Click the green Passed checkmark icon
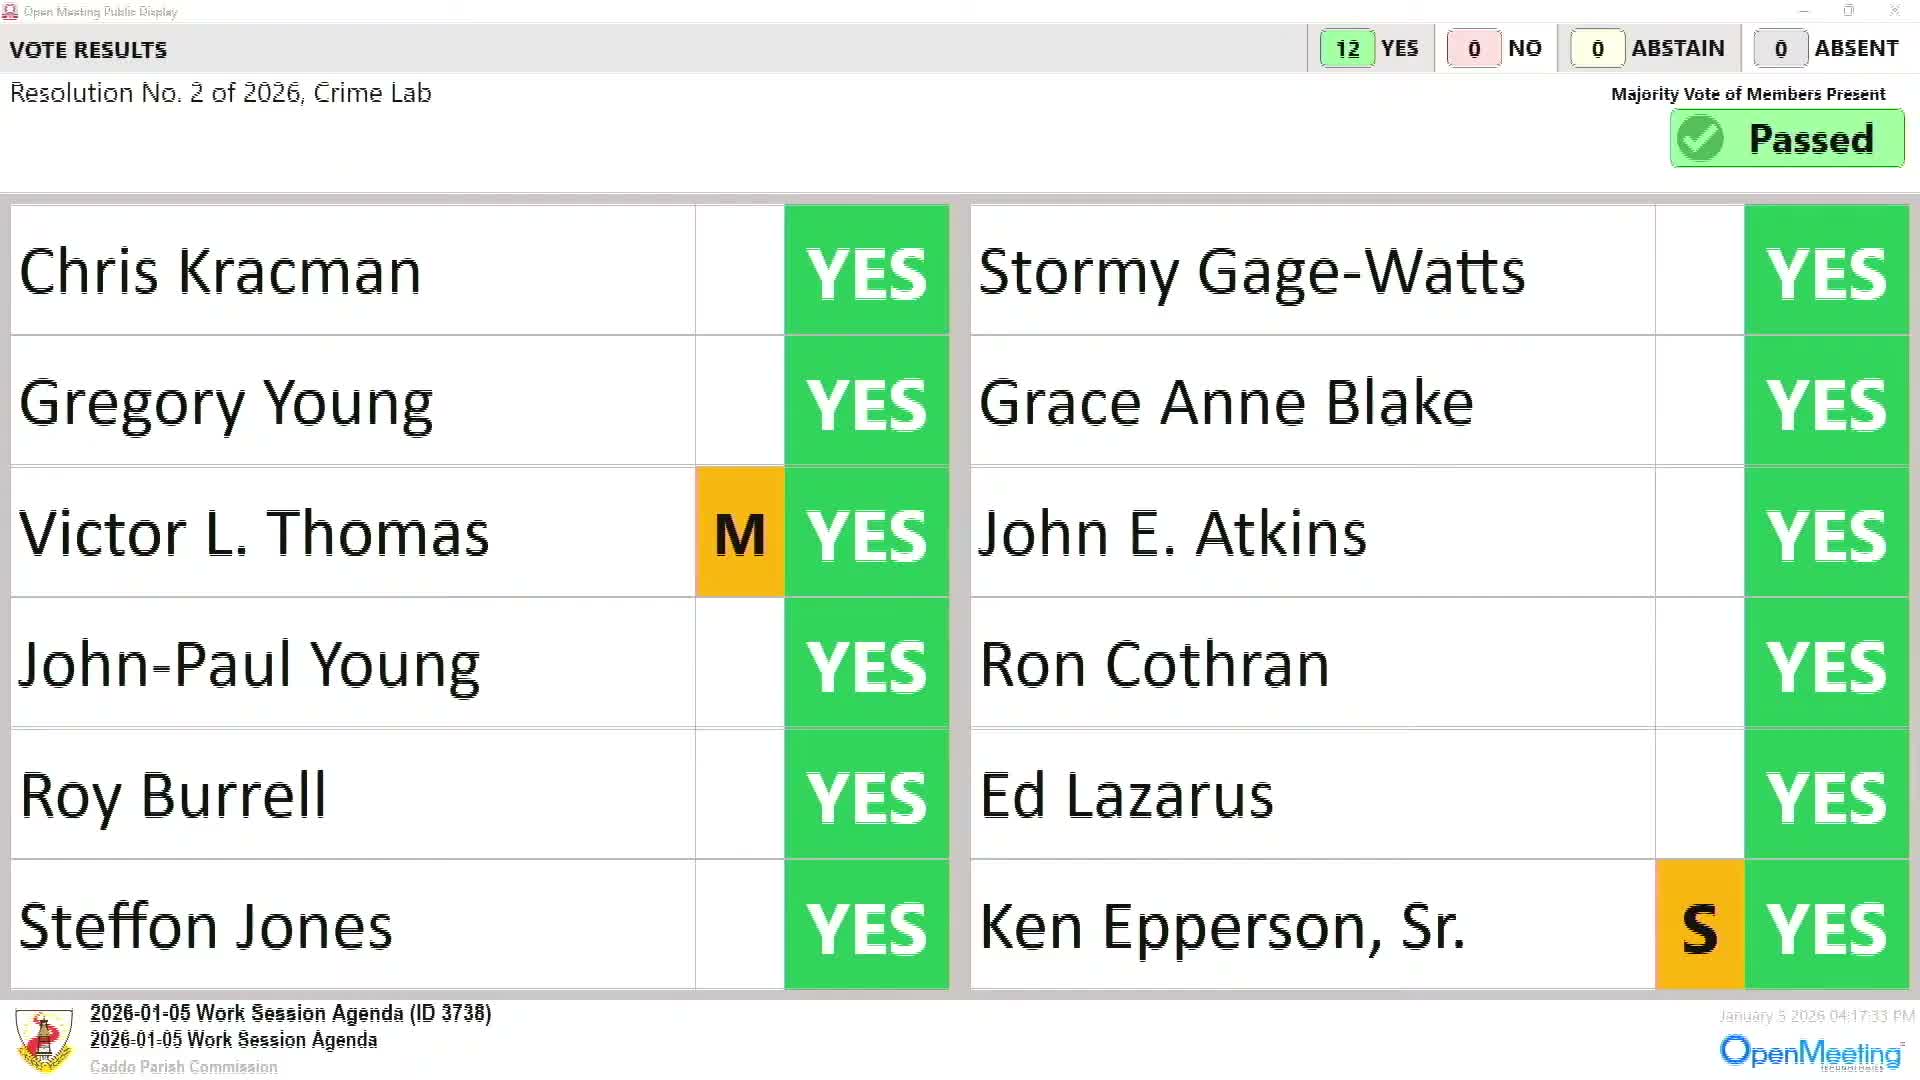 (x=1700, y=139)
